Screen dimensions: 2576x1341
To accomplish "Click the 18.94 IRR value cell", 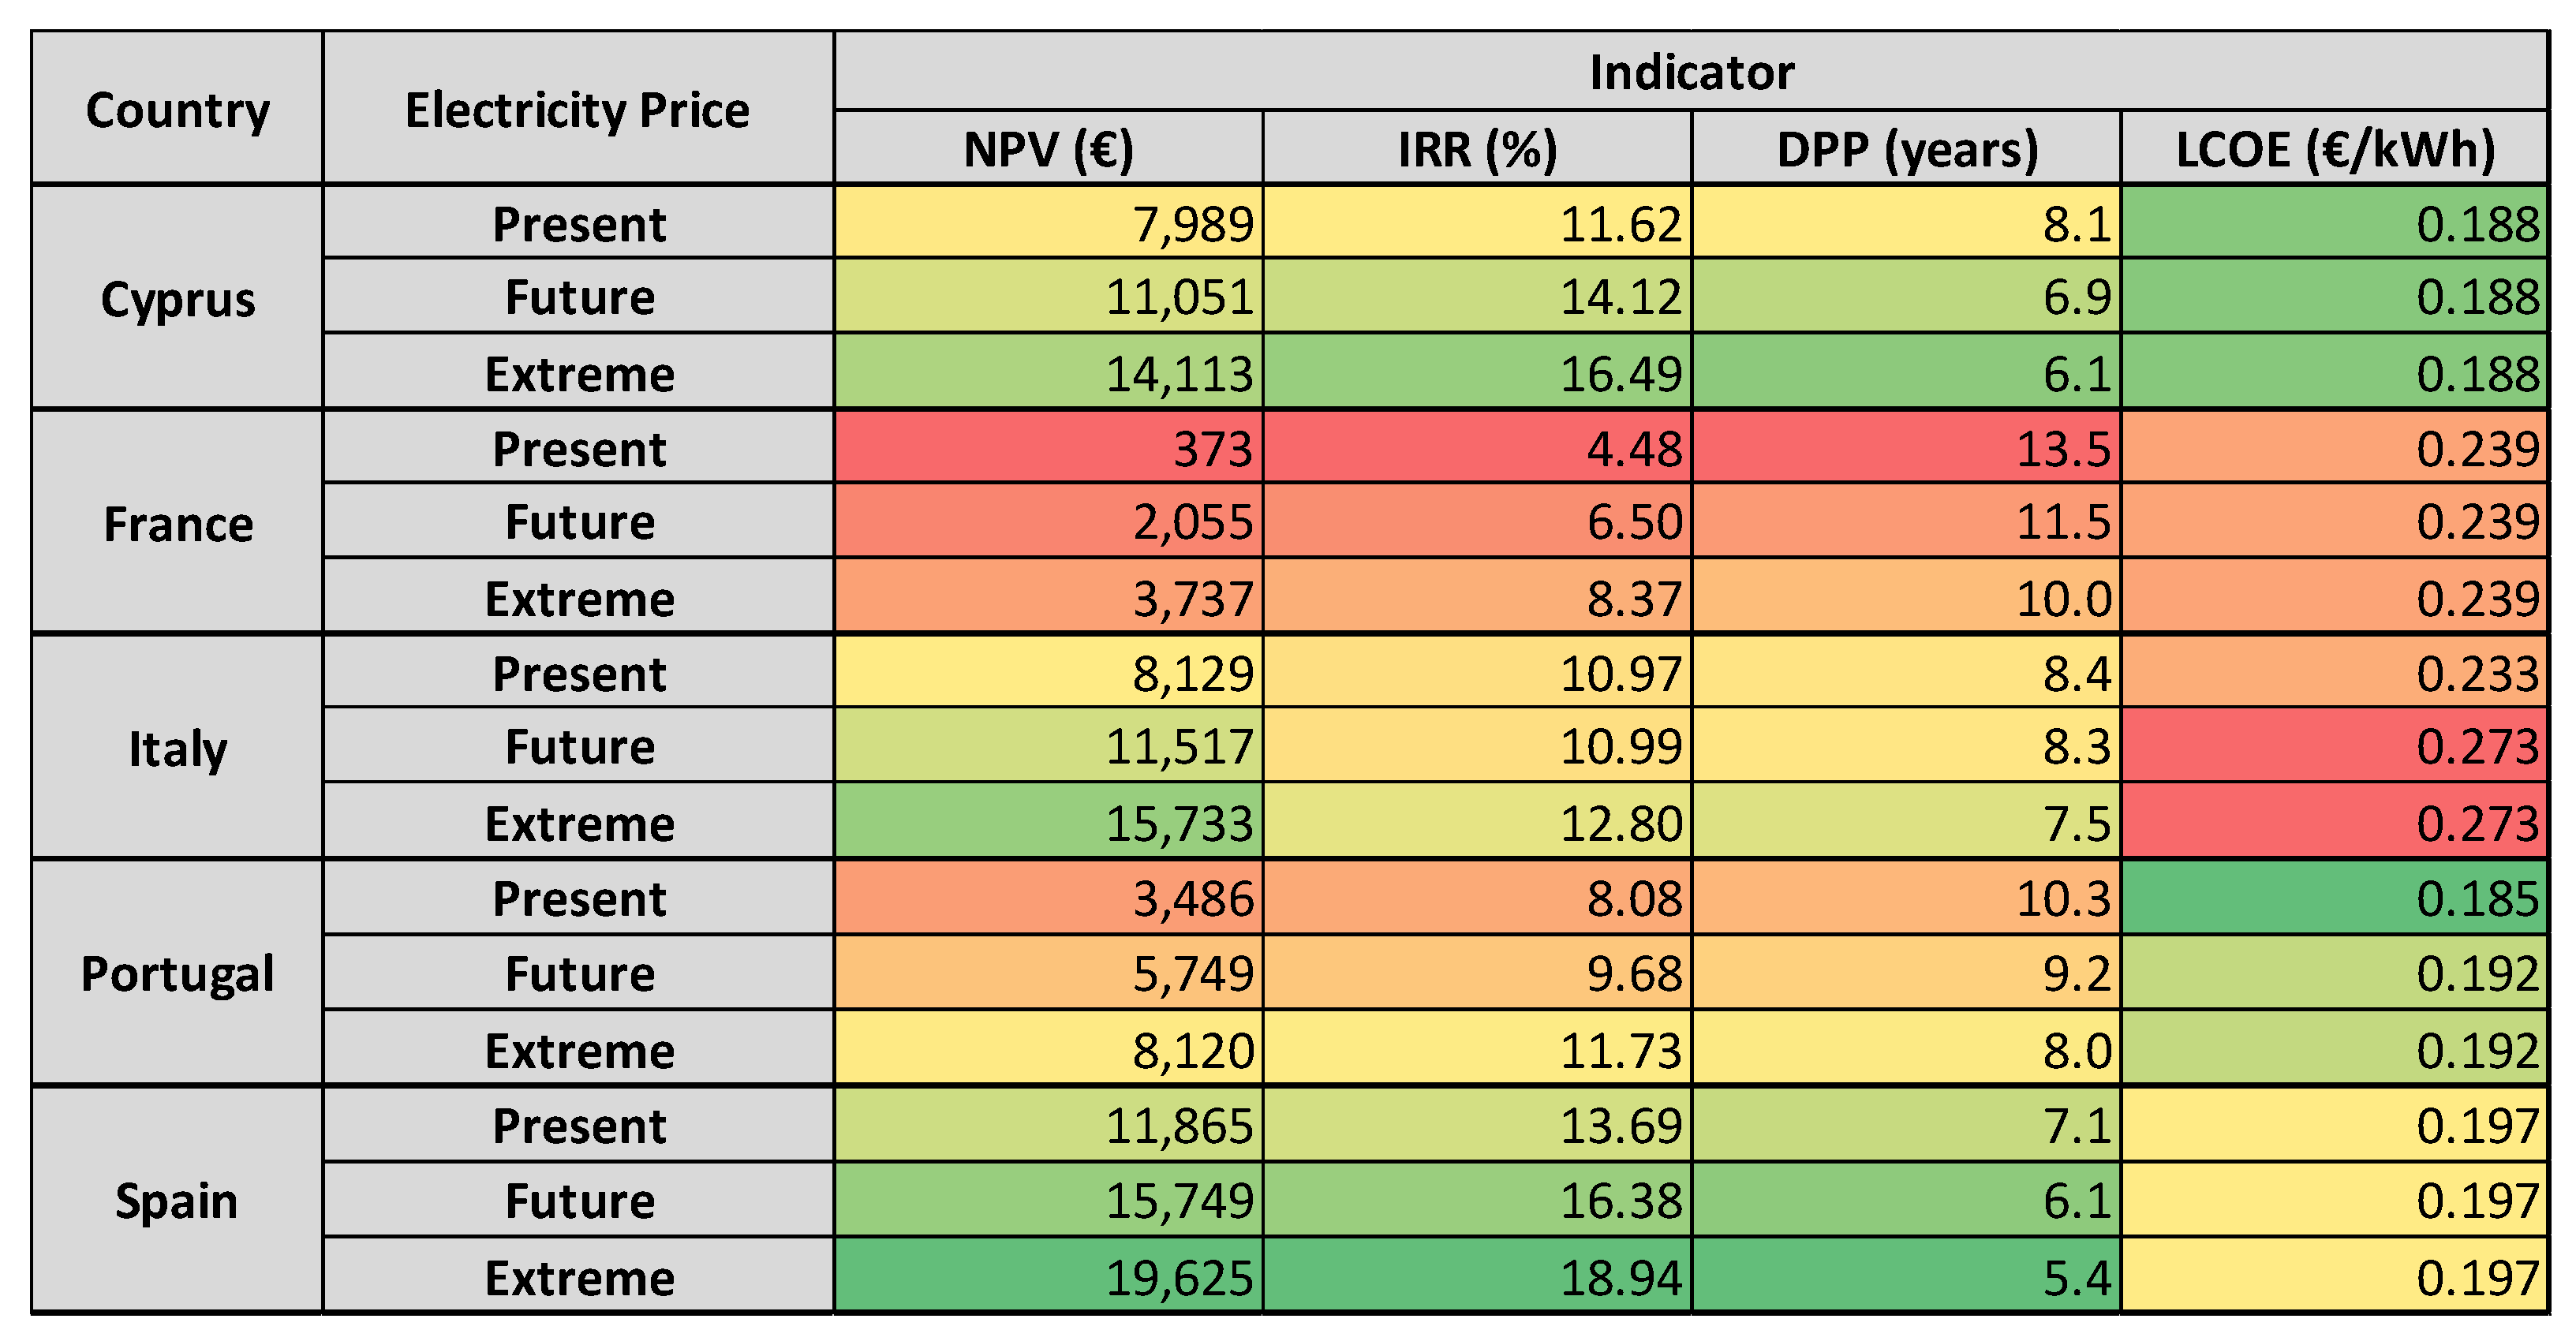I will tap(1477, 1276).
